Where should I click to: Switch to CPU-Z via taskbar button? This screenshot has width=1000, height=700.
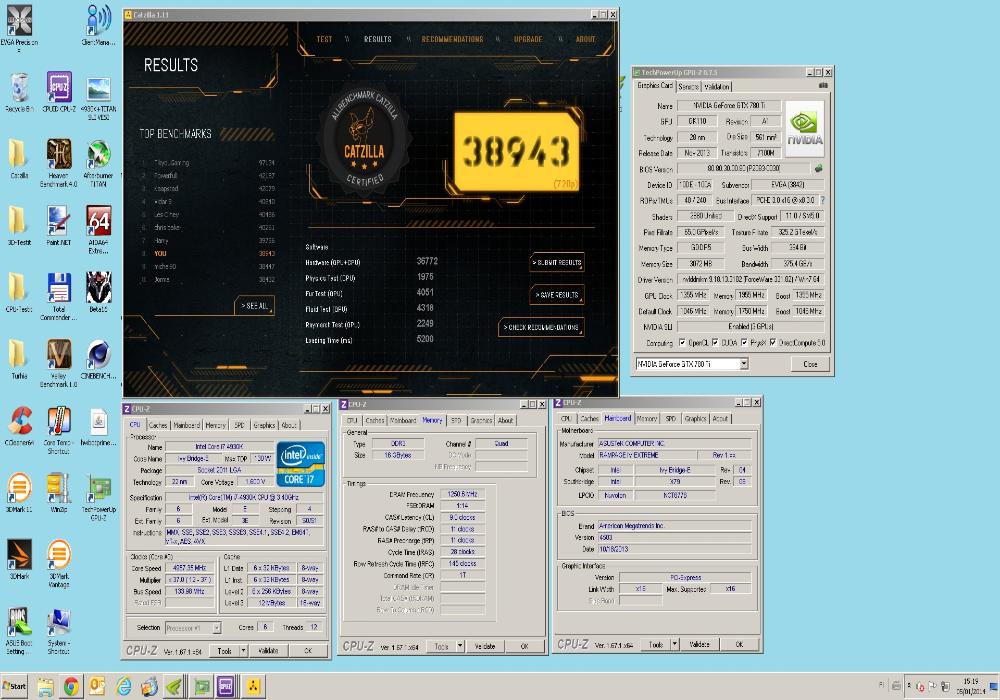pos(226,686)
